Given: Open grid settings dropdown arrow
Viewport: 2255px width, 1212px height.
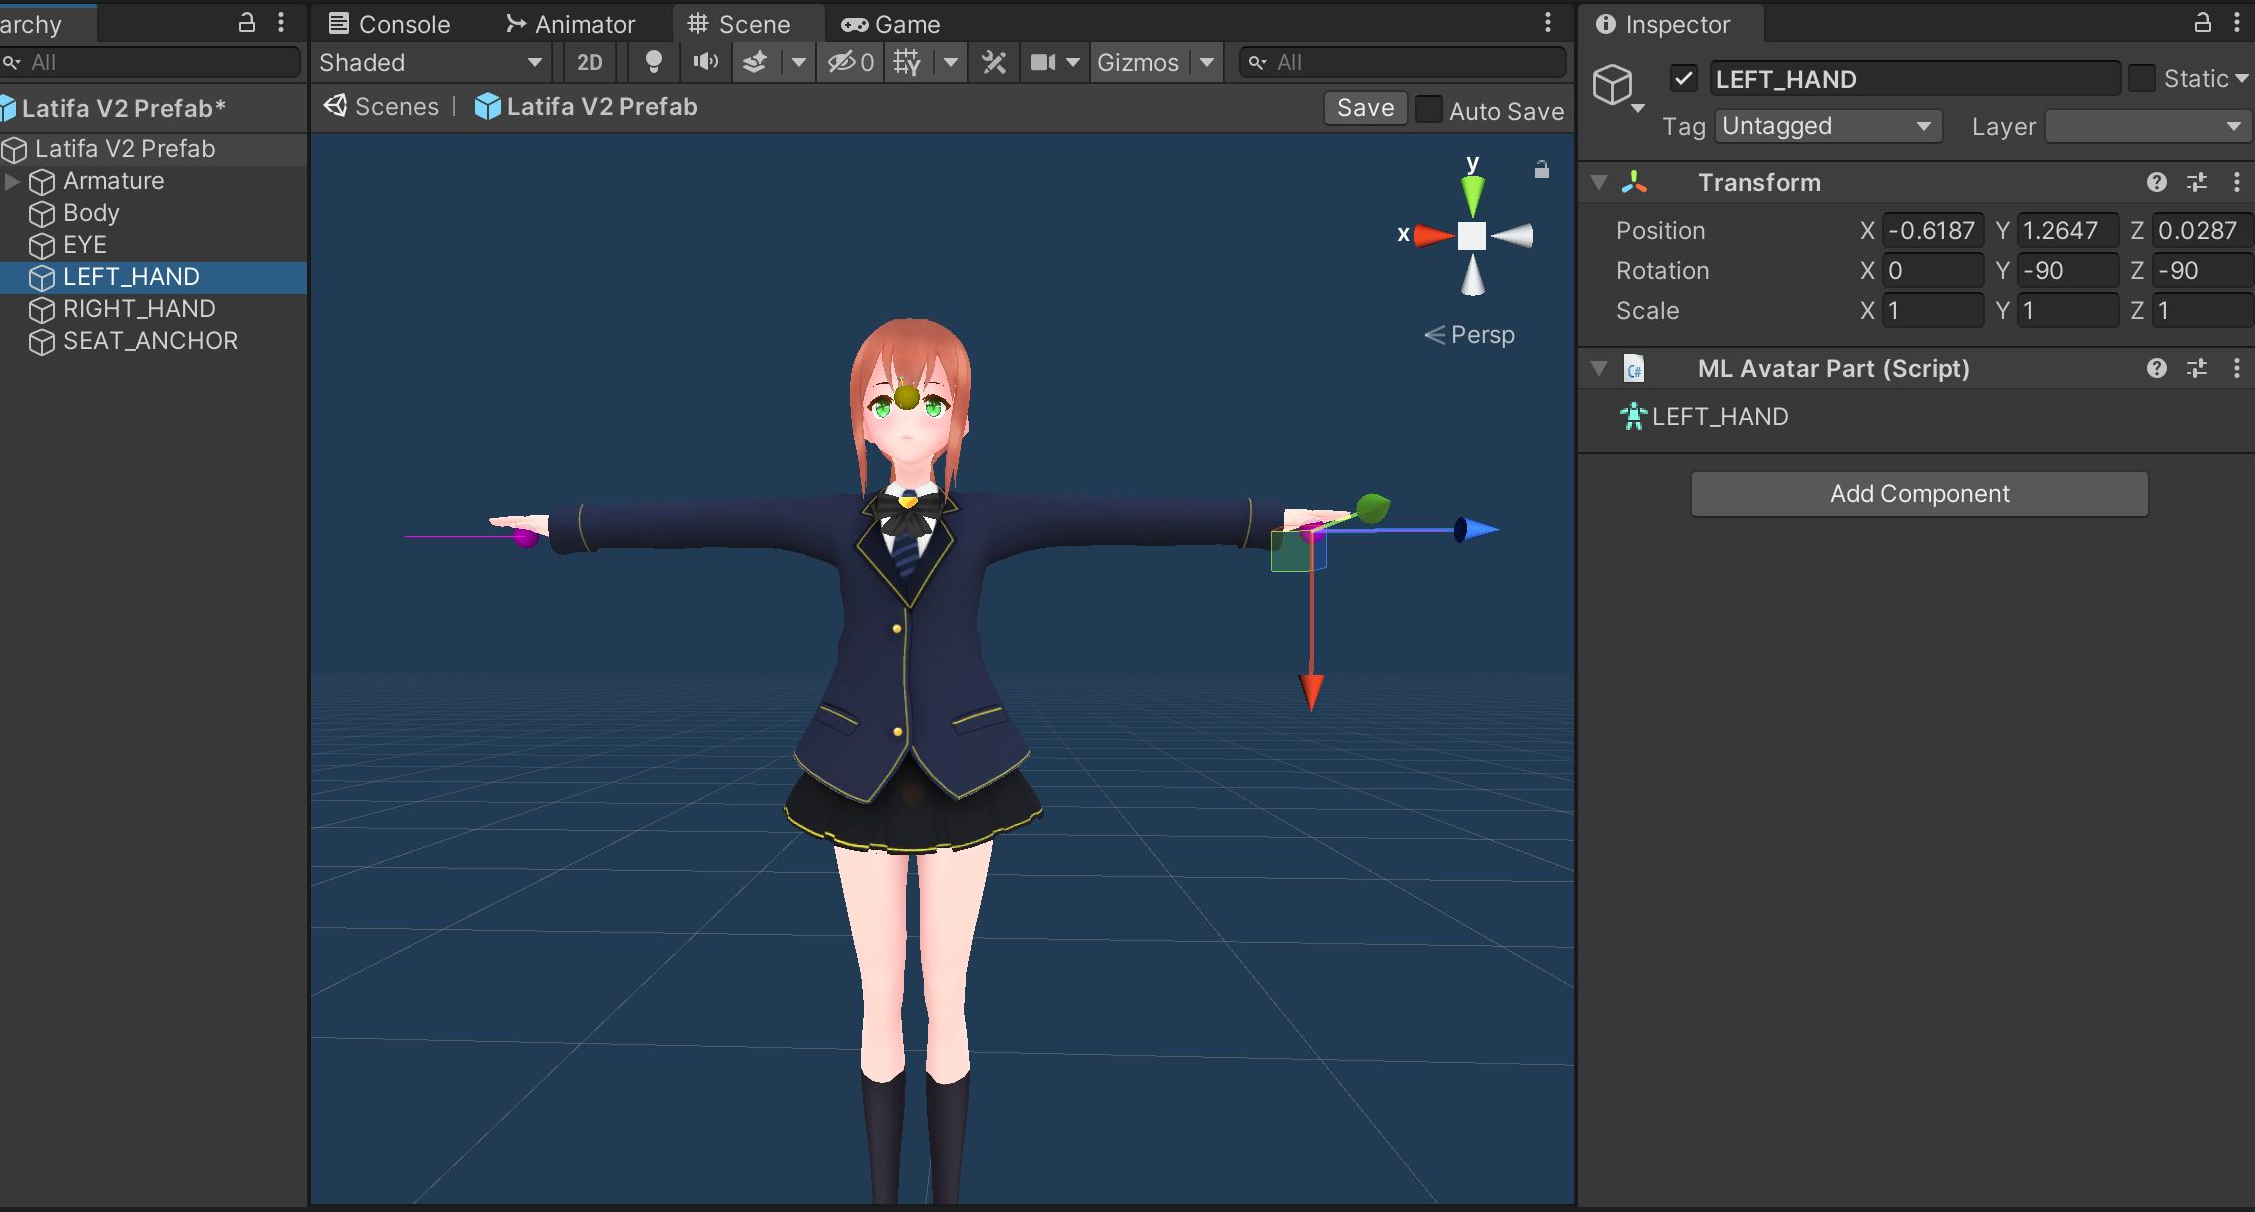Looking at the screenshot, I should (x=950, y=62).
